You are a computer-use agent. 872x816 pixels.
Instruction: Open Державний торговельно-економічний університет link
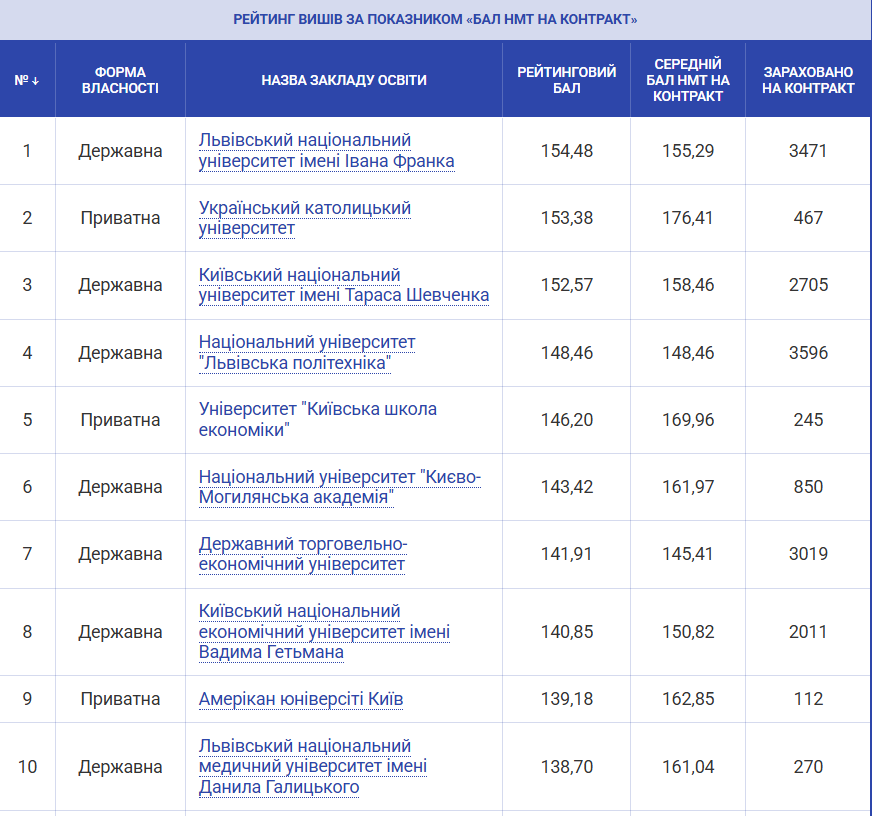pyautogui.click(x=302, y=554)
